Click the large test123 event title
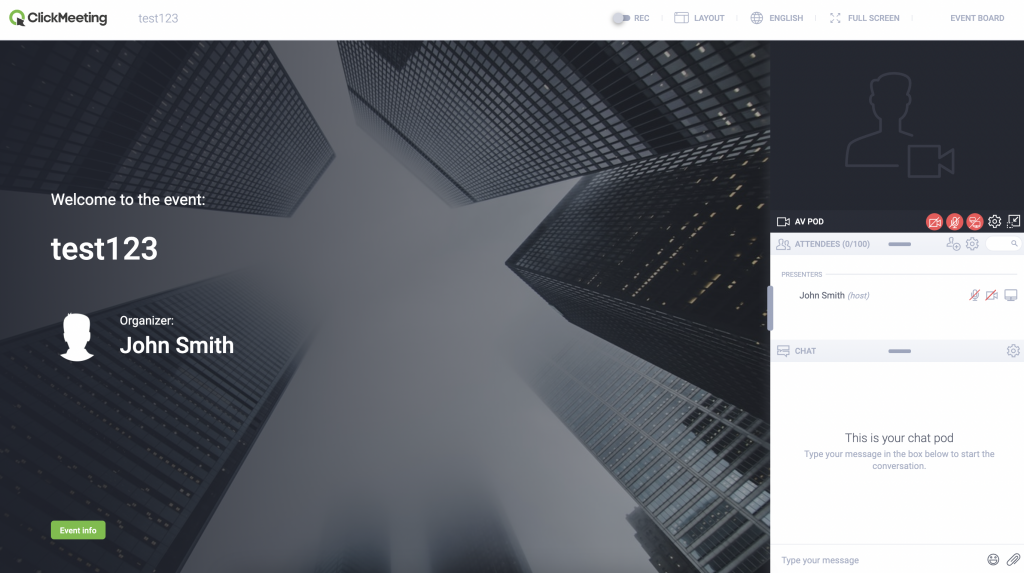 104,249
